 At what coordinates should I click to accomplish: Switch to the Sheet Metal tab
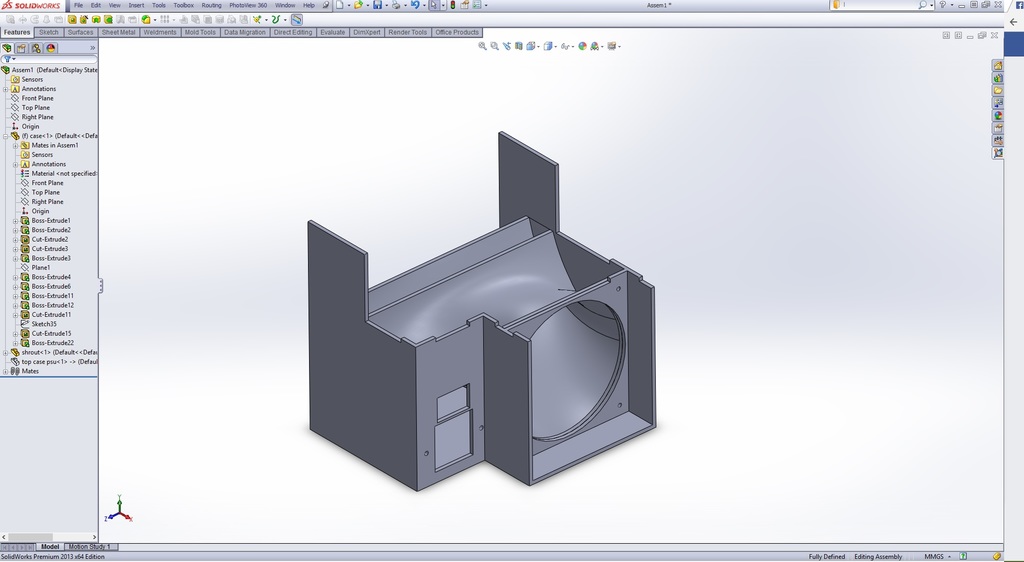(119, 32)
